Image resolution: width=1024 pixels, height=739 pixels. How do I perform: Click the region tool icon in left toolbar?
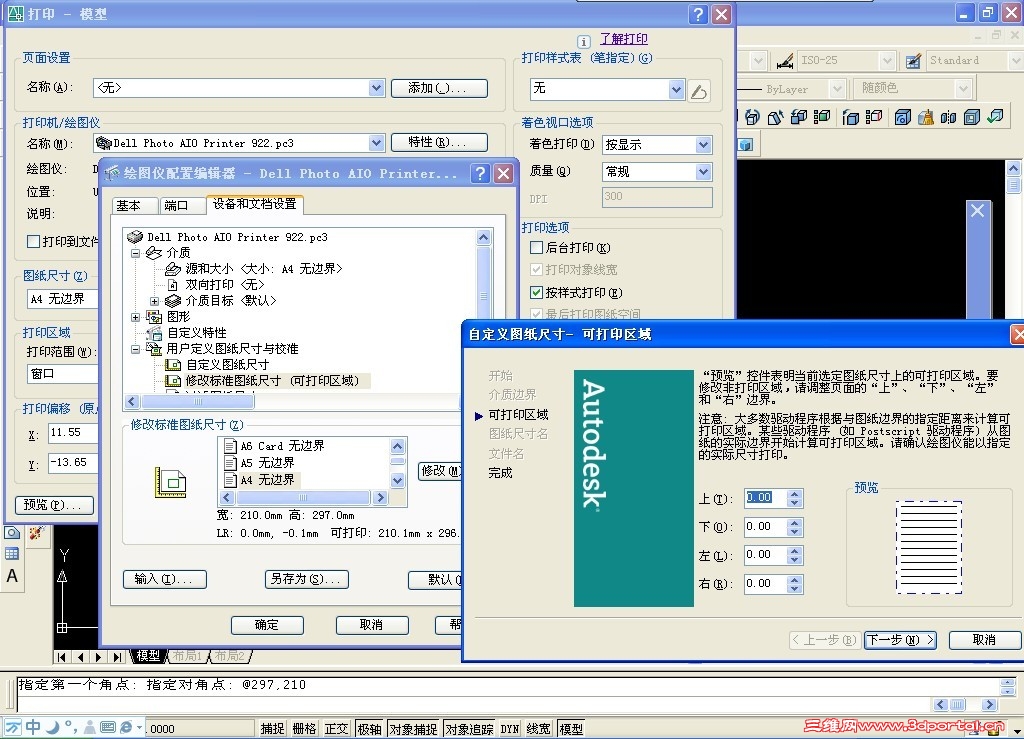point(12,533)
